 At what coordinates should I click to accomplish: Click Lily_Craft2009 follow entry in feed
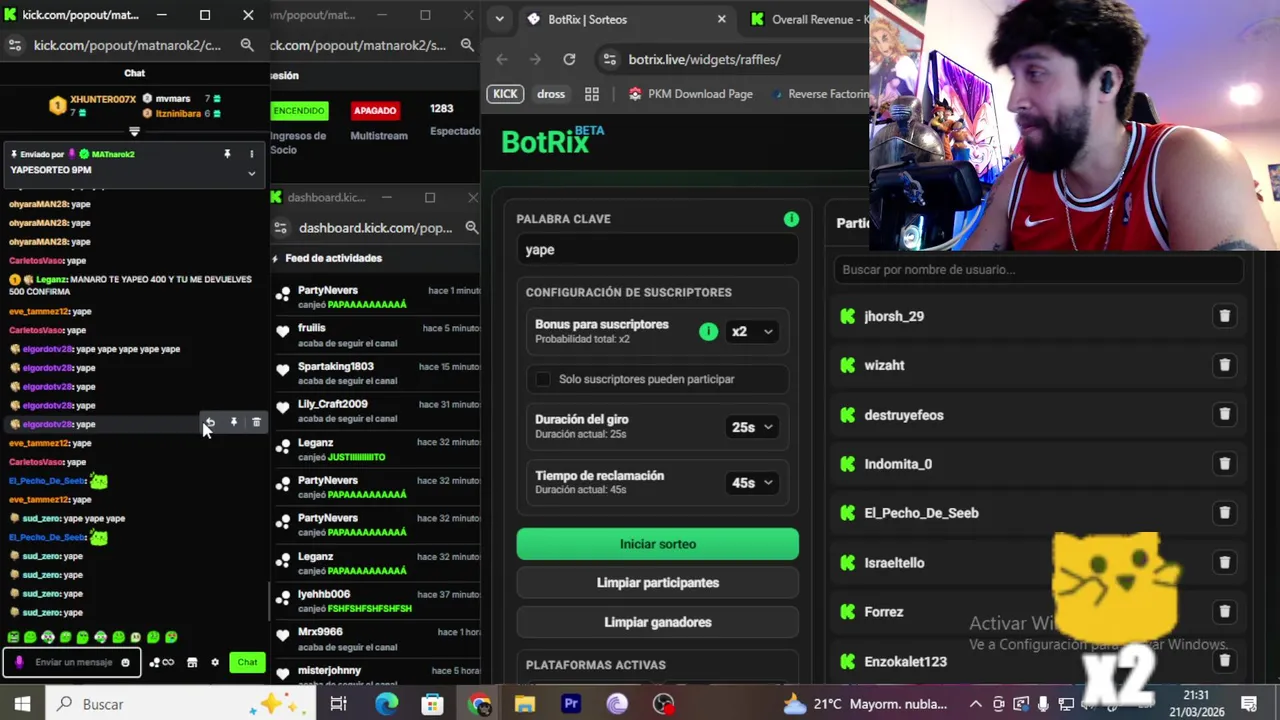click(x=378, y=411)
